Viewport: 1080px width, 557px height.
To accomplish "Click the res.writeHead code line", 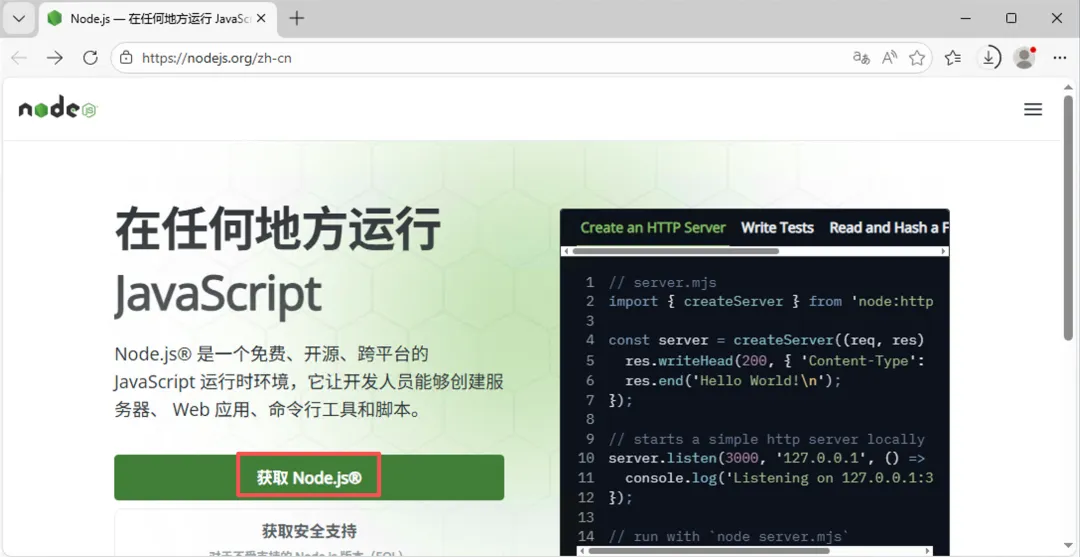I will (774, 361).
